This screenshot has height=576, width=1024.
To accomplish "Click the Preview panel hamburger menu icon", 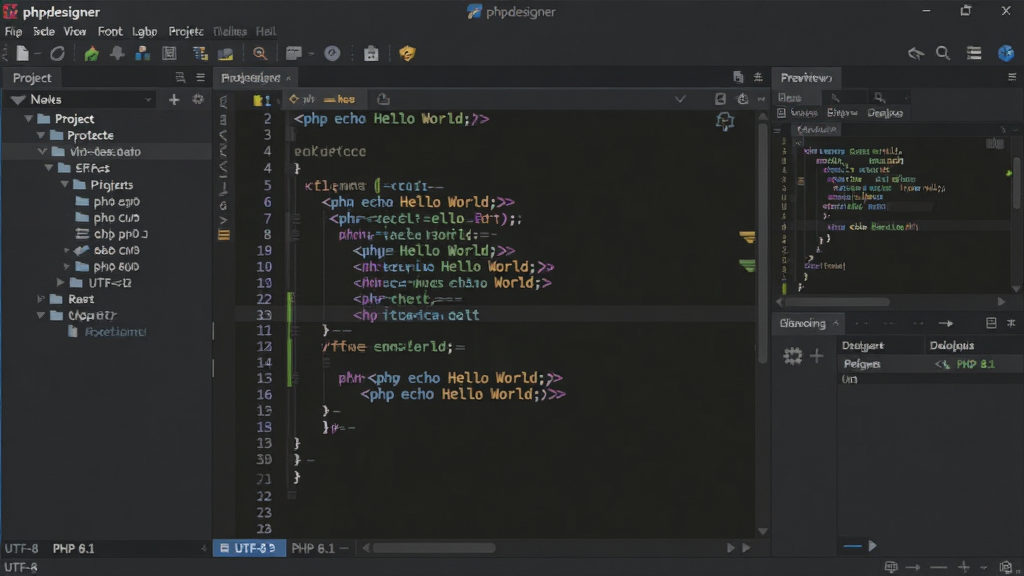I will click(x=1012, y=77).
